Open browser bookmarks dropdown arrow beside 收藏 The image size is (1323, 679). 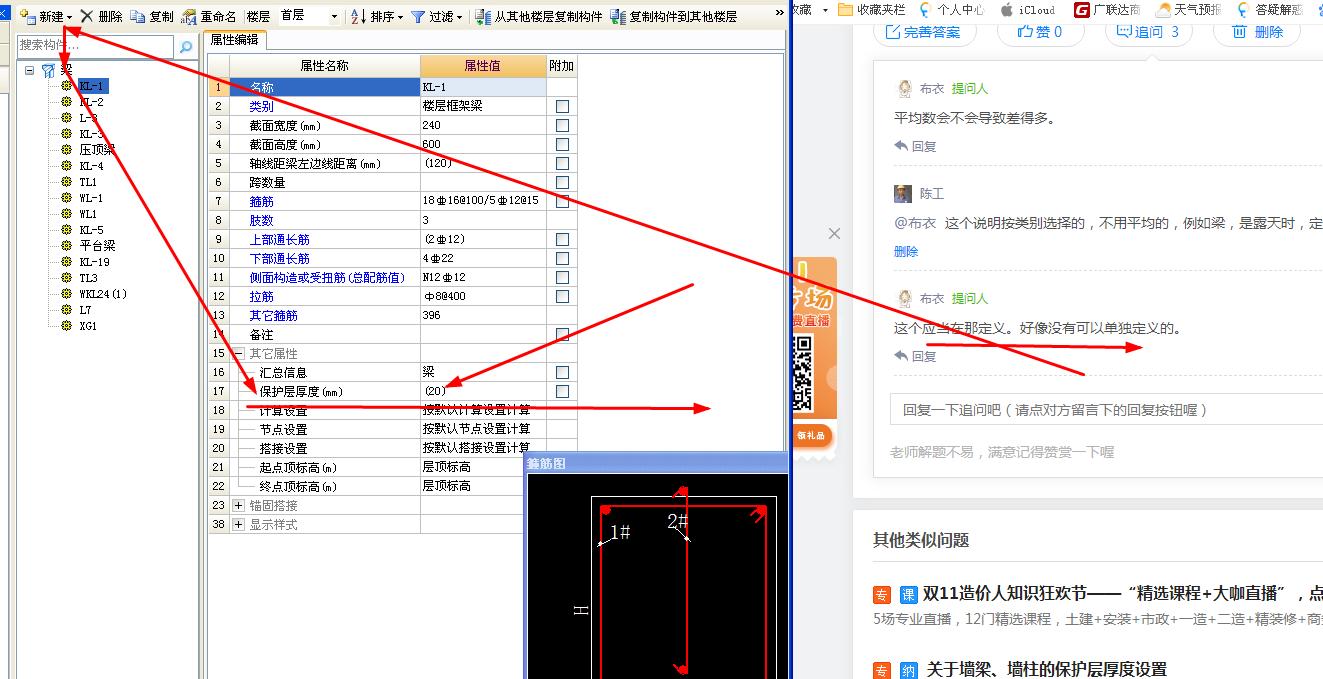(x=825, y=10)
